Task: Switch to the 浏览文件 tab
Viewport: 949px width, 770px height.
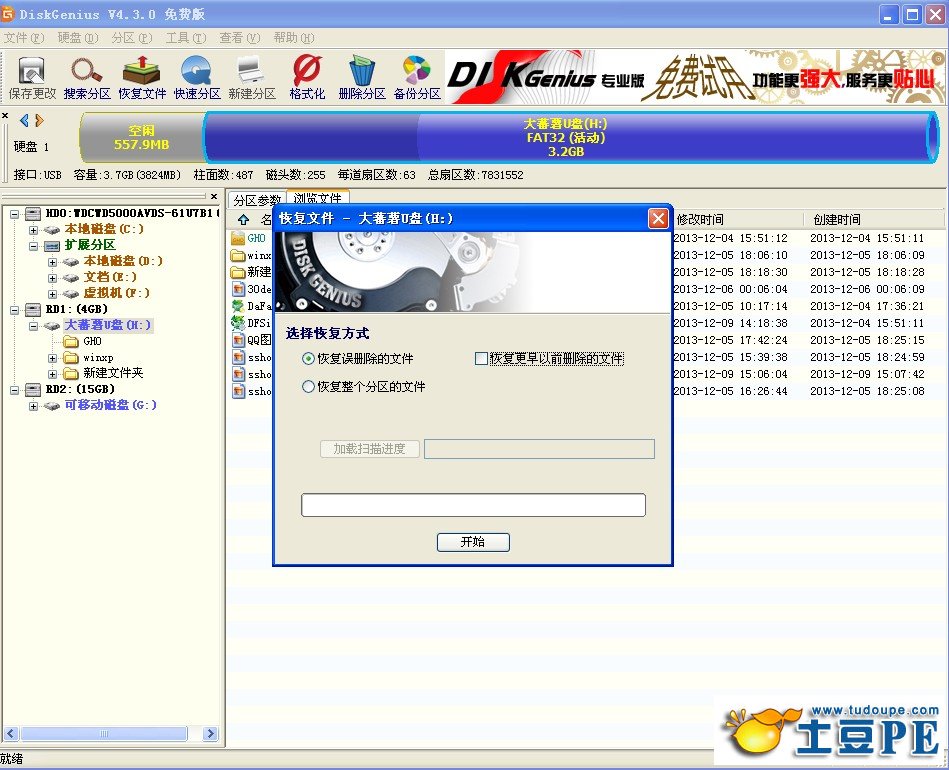Action: coord(317,199)
